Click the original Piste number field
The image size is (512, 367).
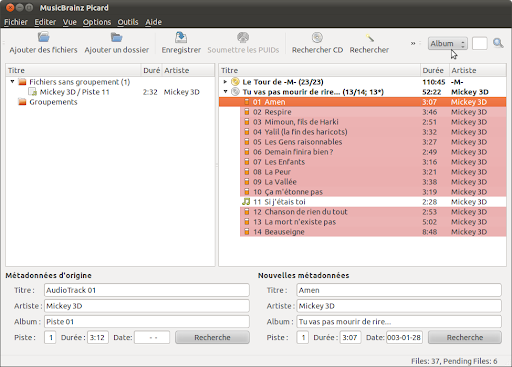[50, 337]
